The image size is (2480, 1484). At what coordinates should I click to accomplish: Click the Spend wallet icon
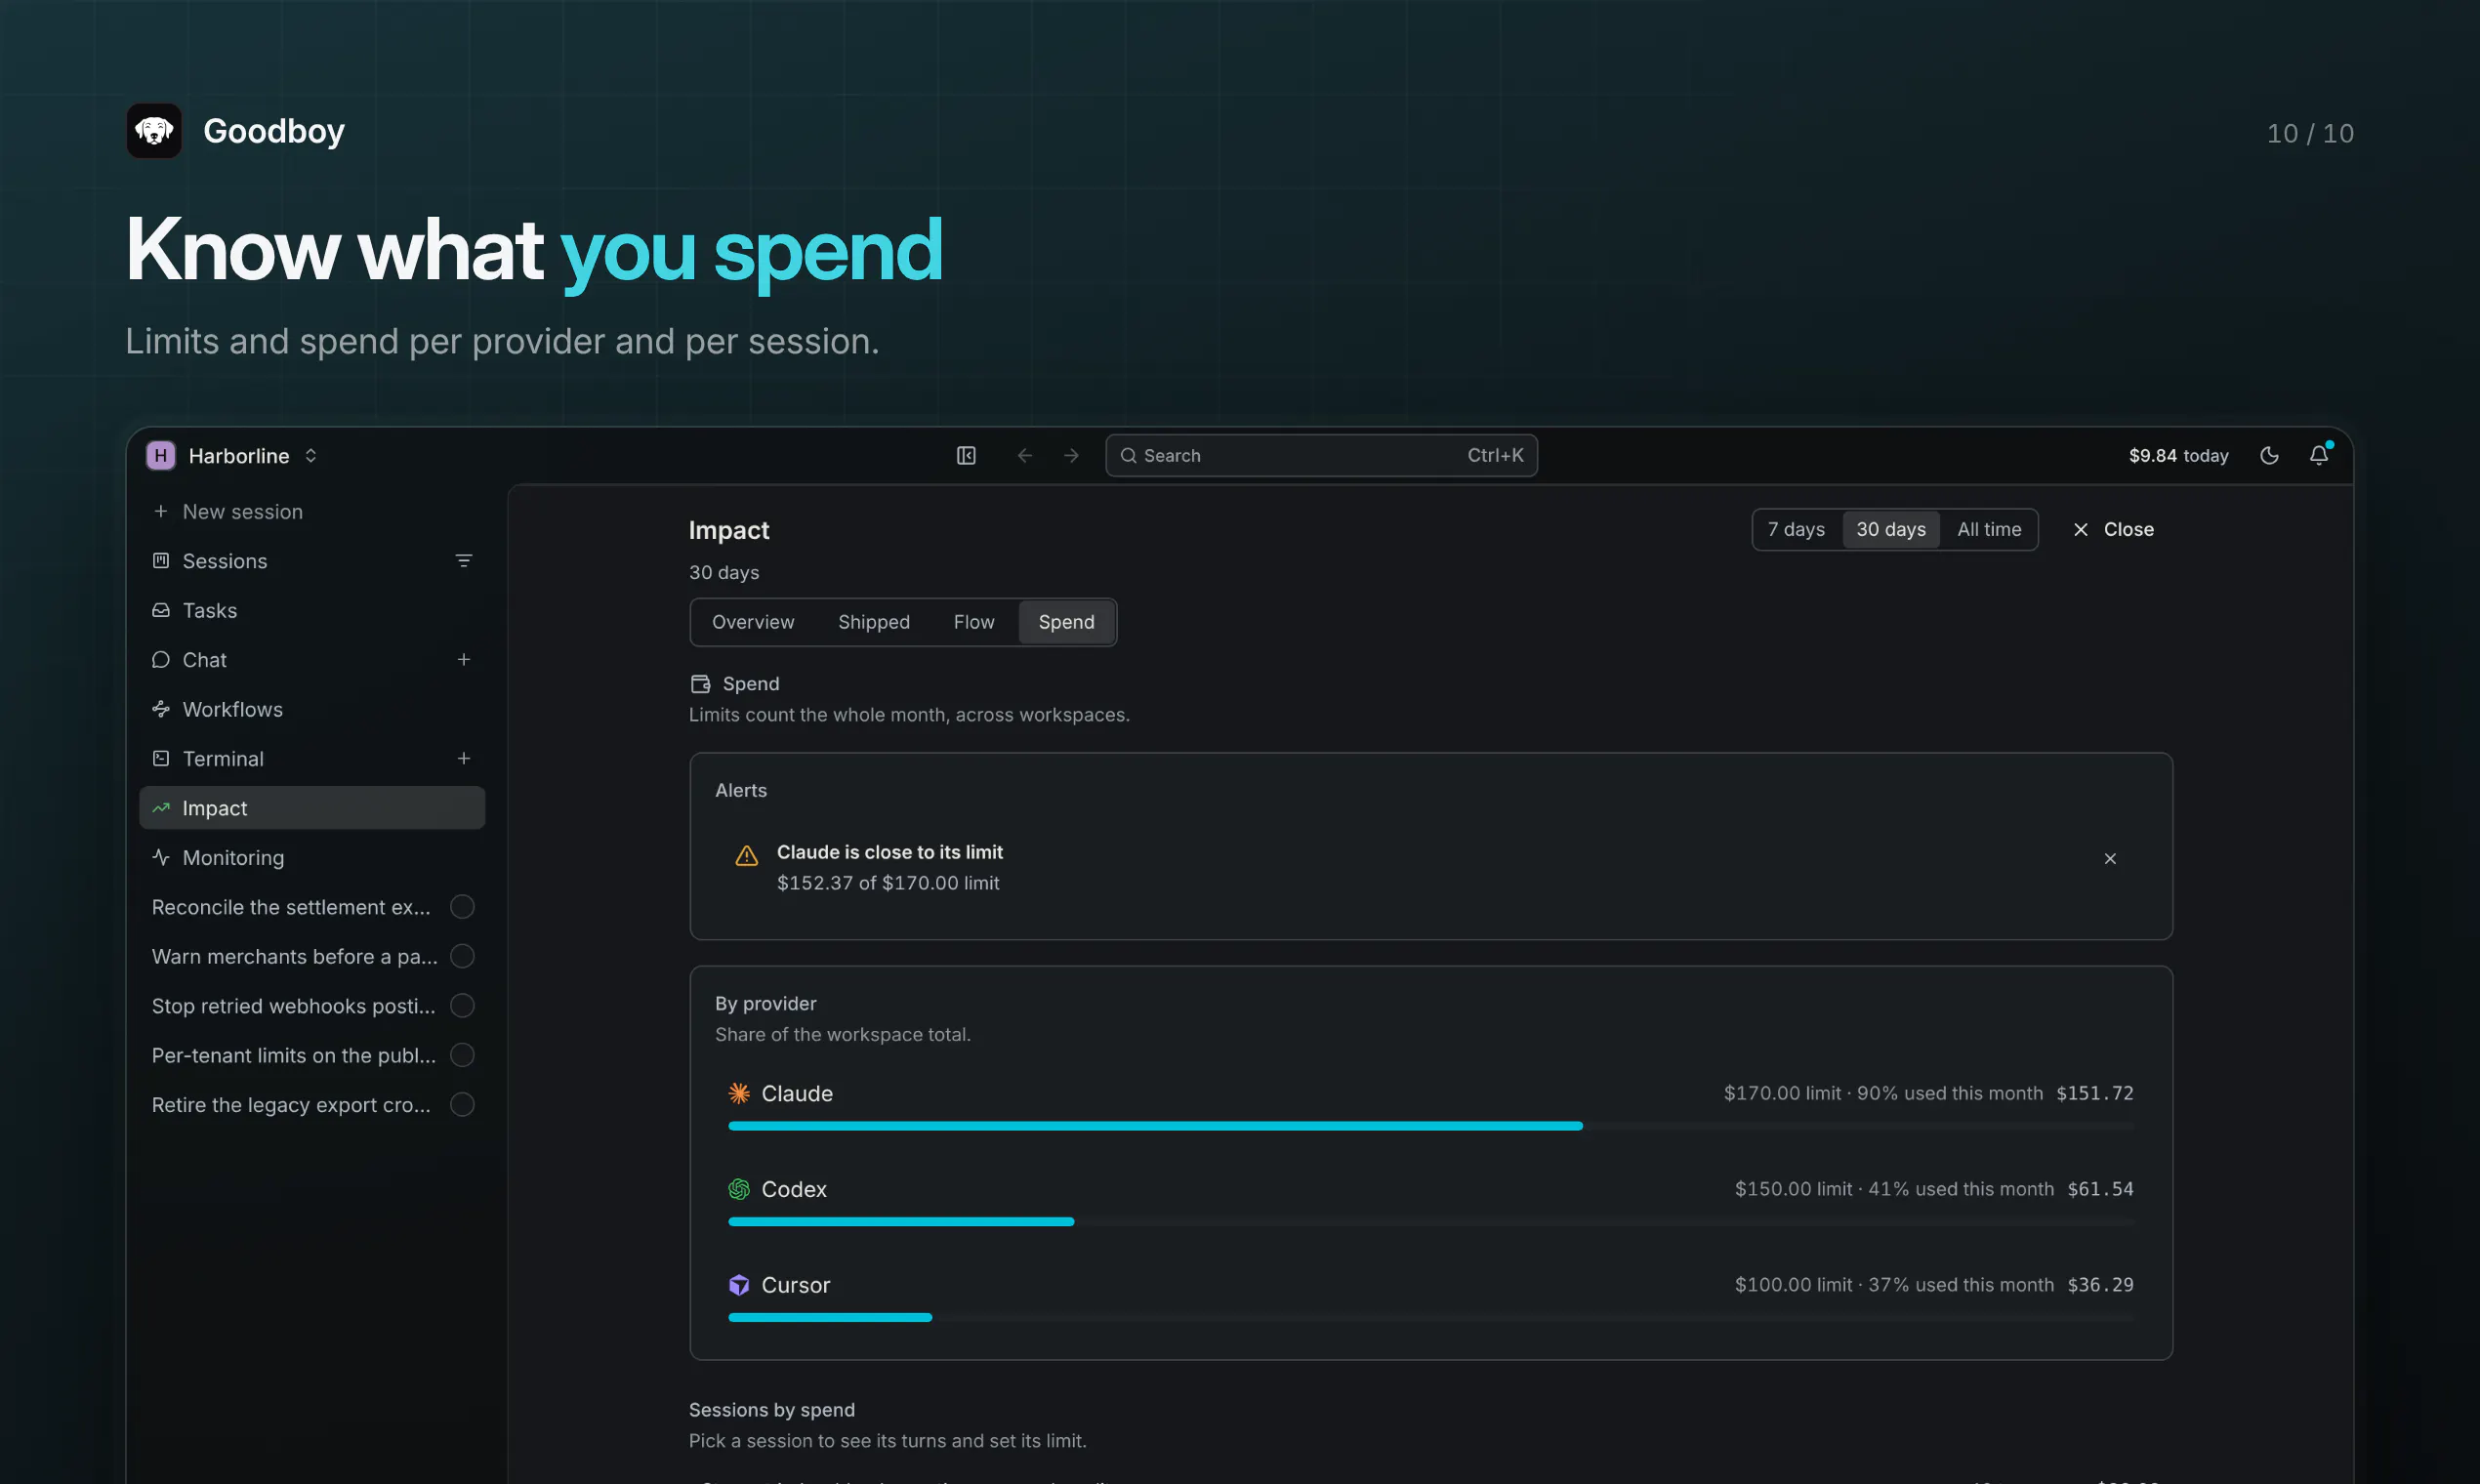701,684
